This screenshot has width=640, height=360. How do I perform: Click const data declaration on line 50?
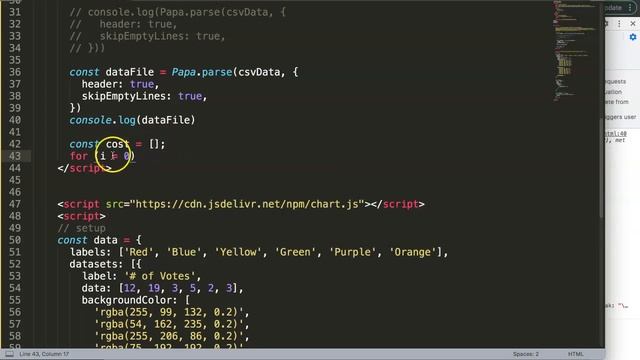87,240
